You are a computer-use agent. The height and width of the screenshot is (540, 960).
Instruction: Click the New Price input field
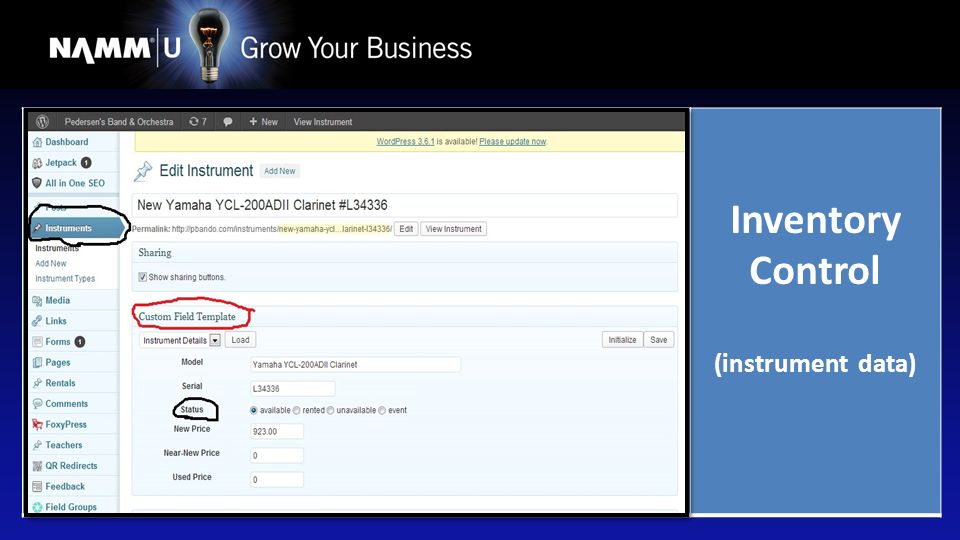pos(277,431)
